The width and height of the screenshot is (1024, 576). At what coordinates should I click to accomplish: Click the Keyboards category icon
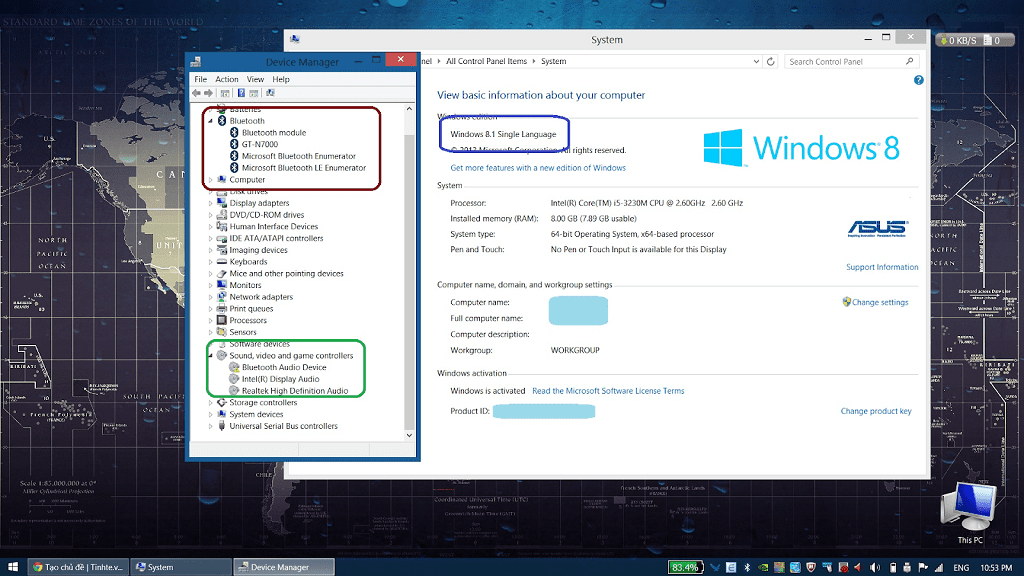click(x=221, y=262)
